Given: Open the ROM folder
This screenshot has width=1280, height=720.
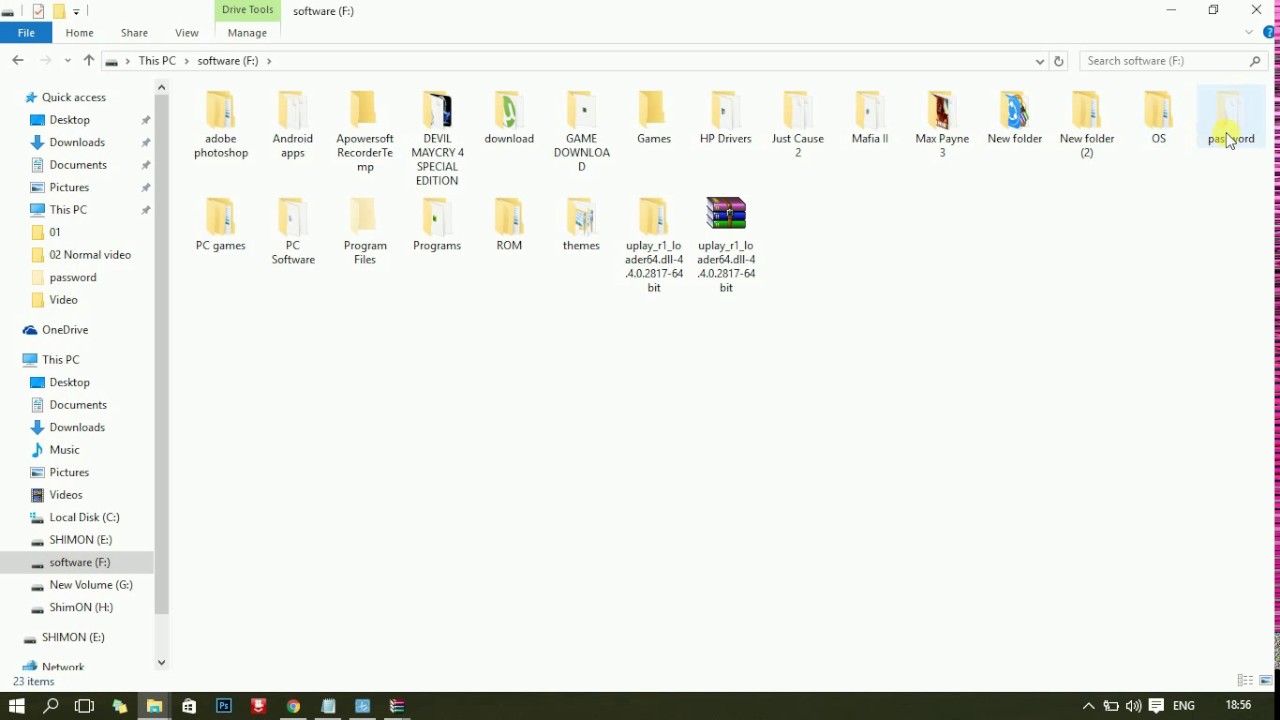Looking at the screenshot, I should [509, 224].
